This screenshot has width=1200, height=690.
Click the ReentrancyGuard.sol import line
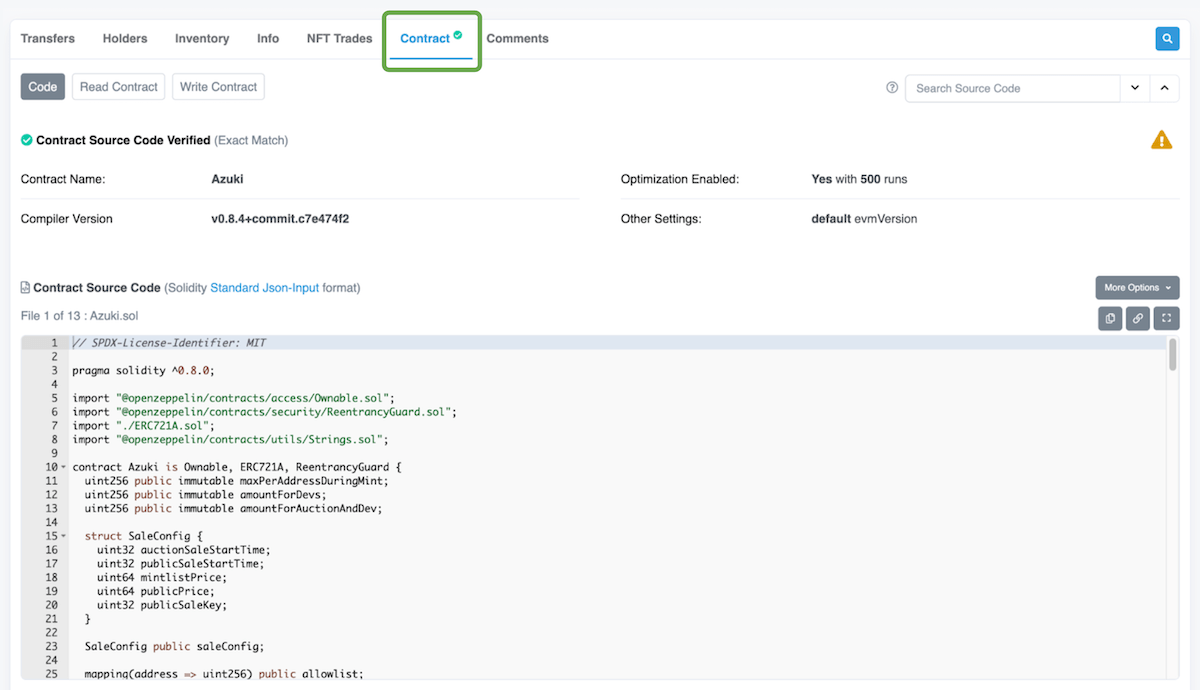click(x=264, y=412)
